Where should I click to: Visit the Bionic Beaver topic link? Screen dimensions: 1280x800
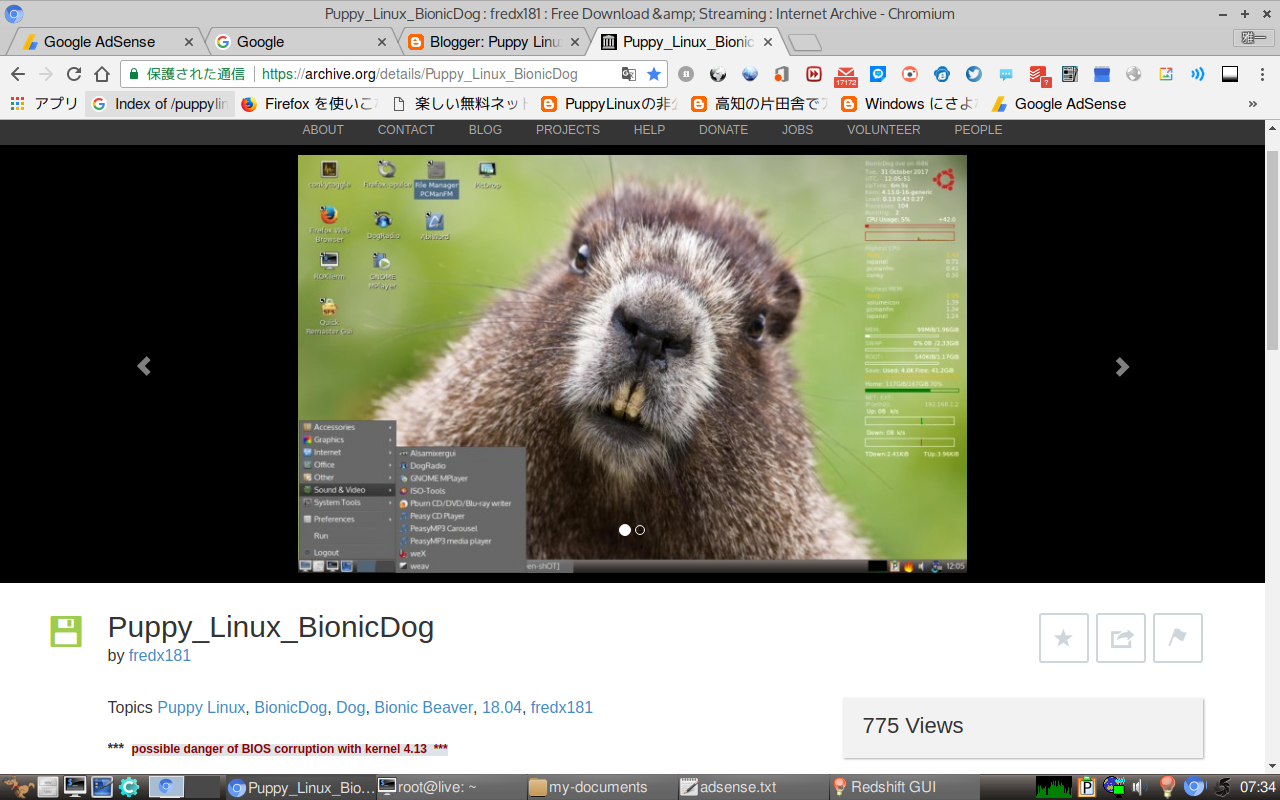(423, 707)
